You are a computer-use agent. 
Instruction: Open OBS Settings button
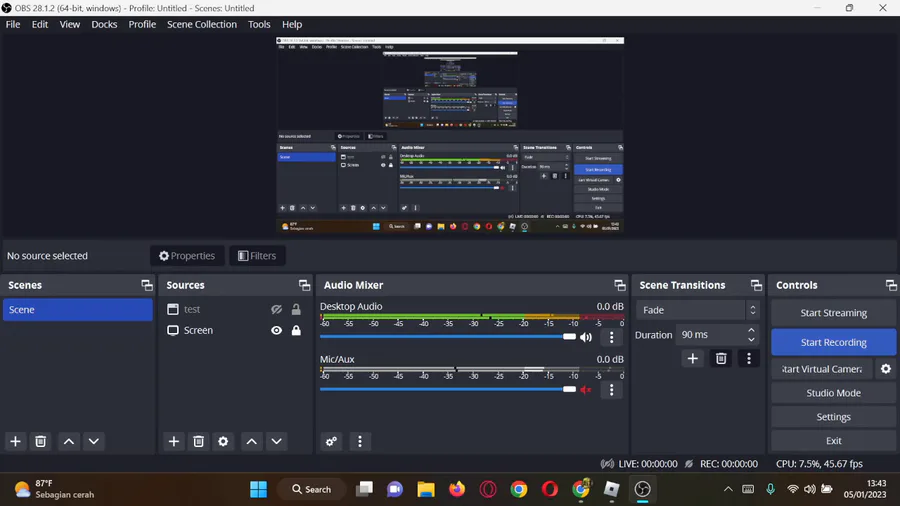833,417
